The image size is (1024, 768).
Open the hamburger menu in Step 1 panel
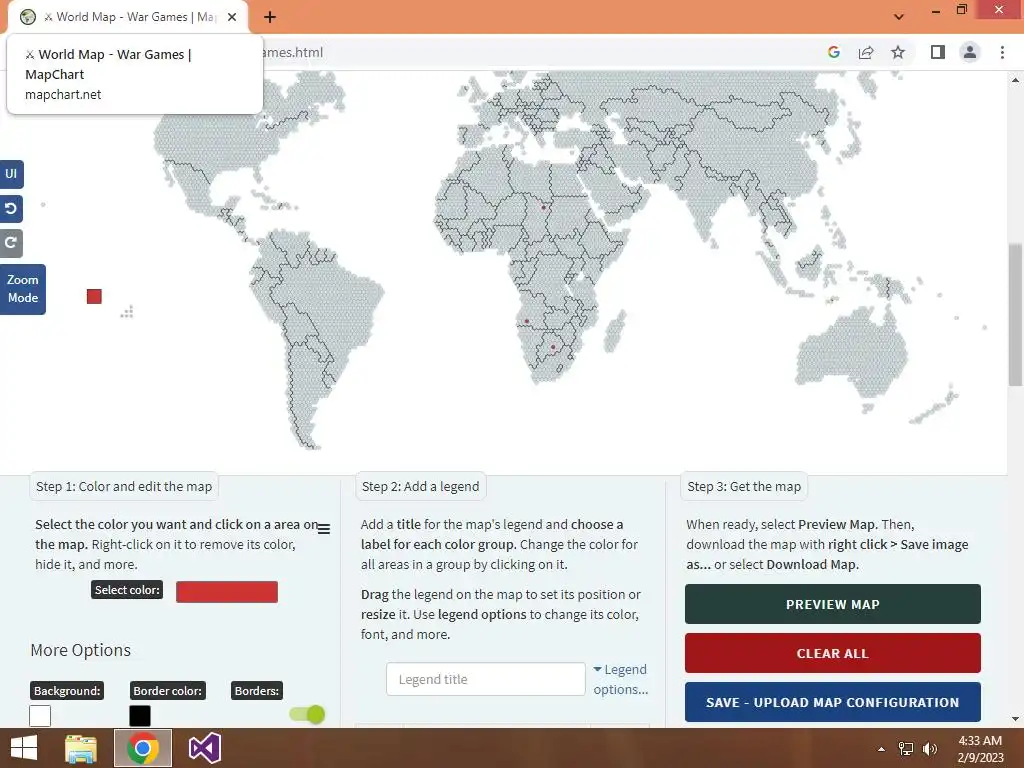pos(323,529)
